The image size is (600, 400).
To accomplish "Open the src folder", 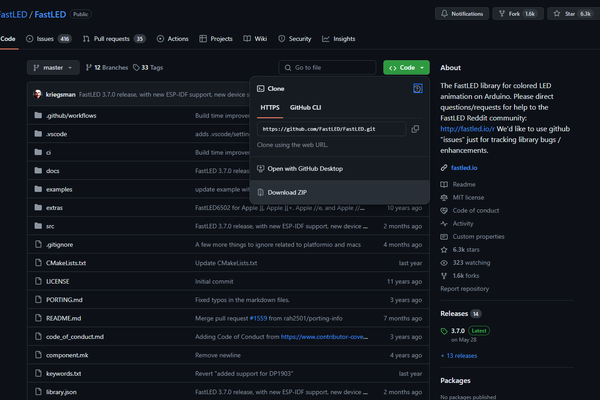I will pyautogui.click(x=50, y=226).
